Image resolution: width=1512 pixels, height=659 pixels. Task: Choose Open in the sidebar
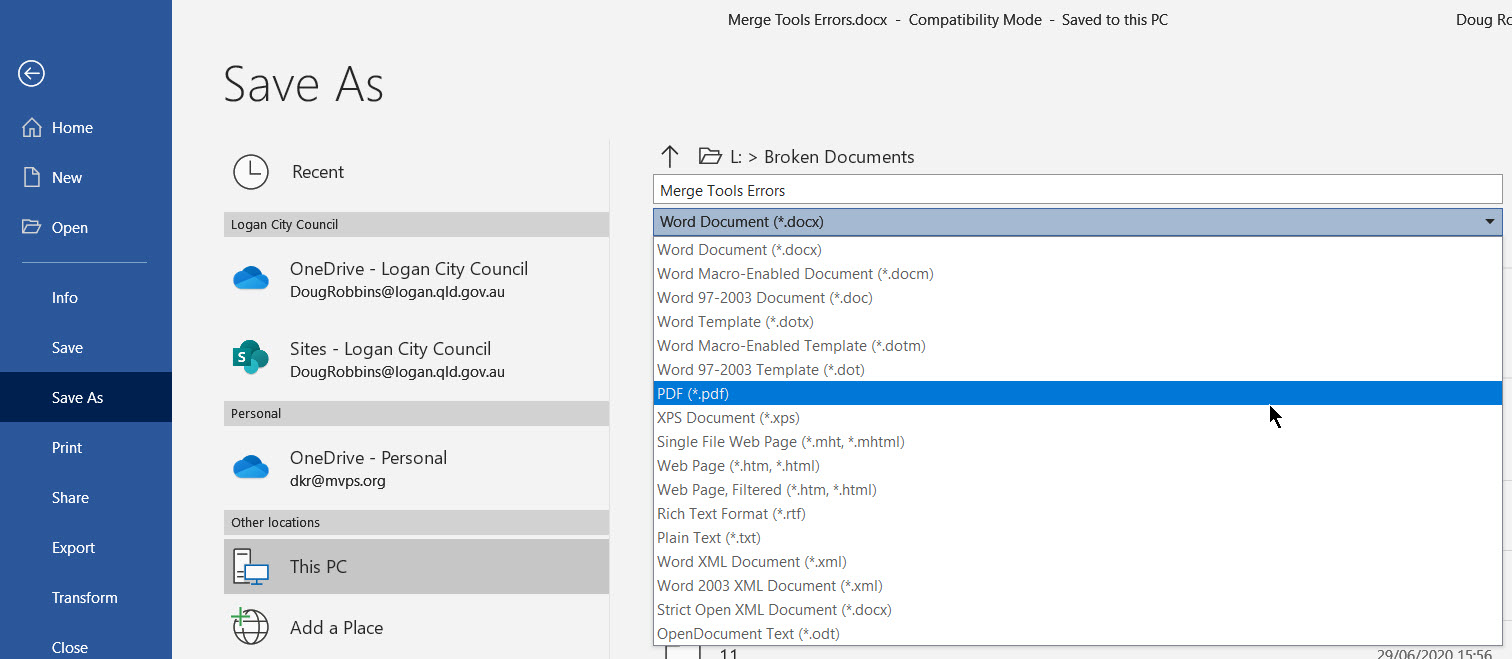(x=86, y=228)
